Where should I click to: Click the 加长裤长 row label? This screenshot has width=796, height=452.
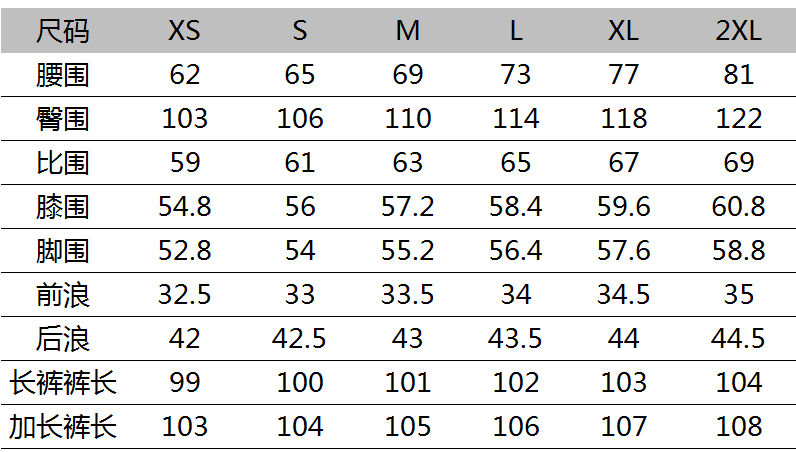click(x=63, y=427)
